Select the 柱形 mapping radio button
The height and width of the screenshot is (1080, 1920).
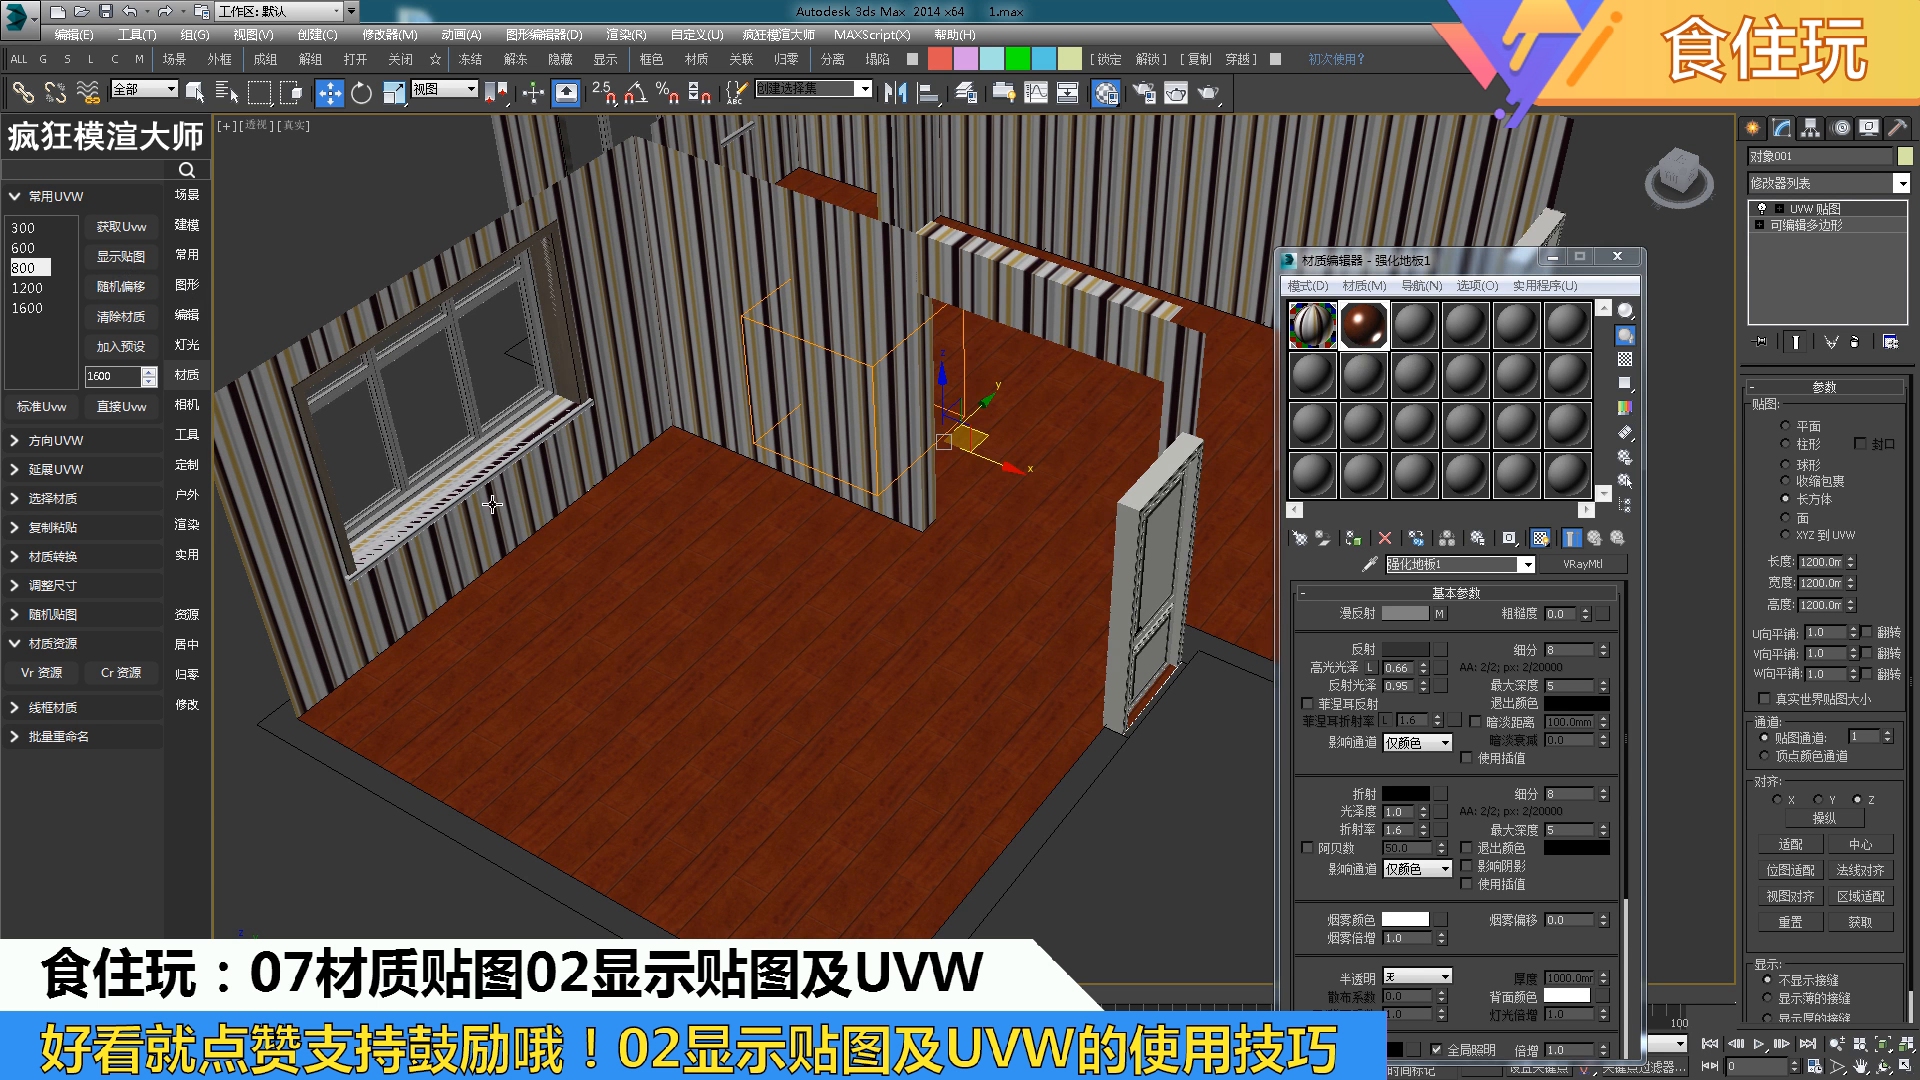click(x=1785, y=444)
